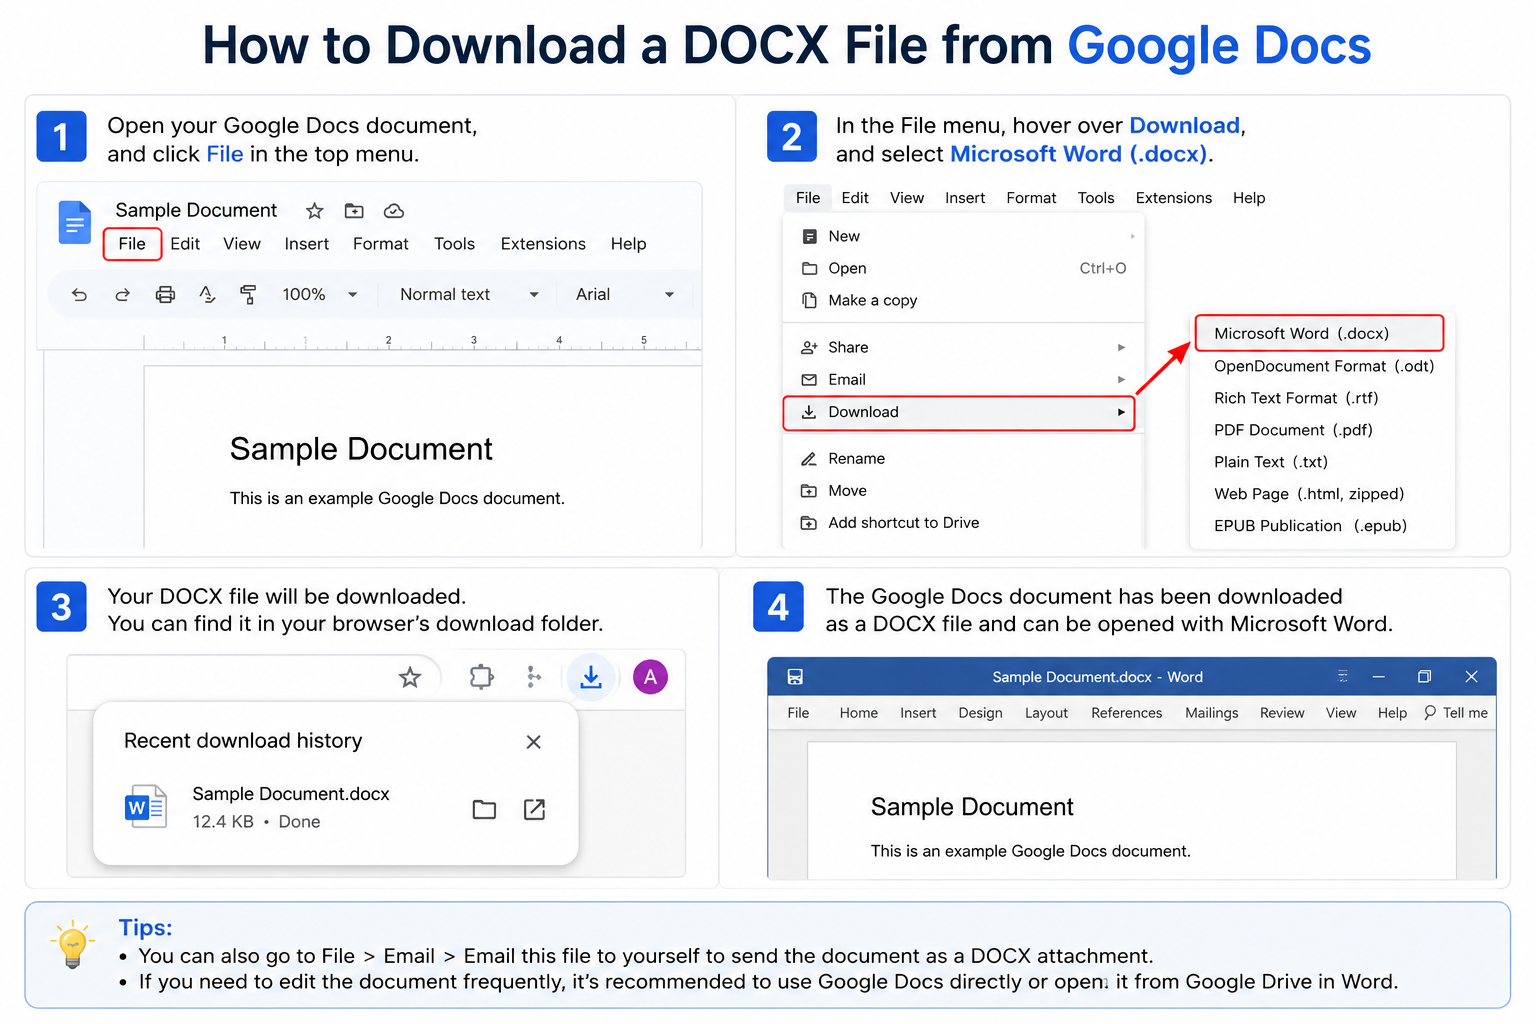Switch to the Layout tab in Word
The height and width of the screenshot is (1024, 1536).
(1046, 713)
